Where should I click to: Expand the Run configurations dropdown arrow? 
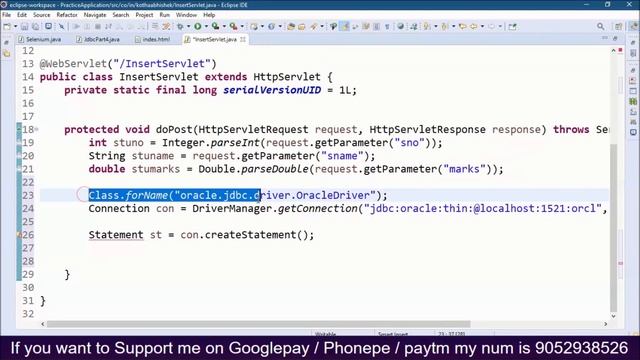pos(206,27)
